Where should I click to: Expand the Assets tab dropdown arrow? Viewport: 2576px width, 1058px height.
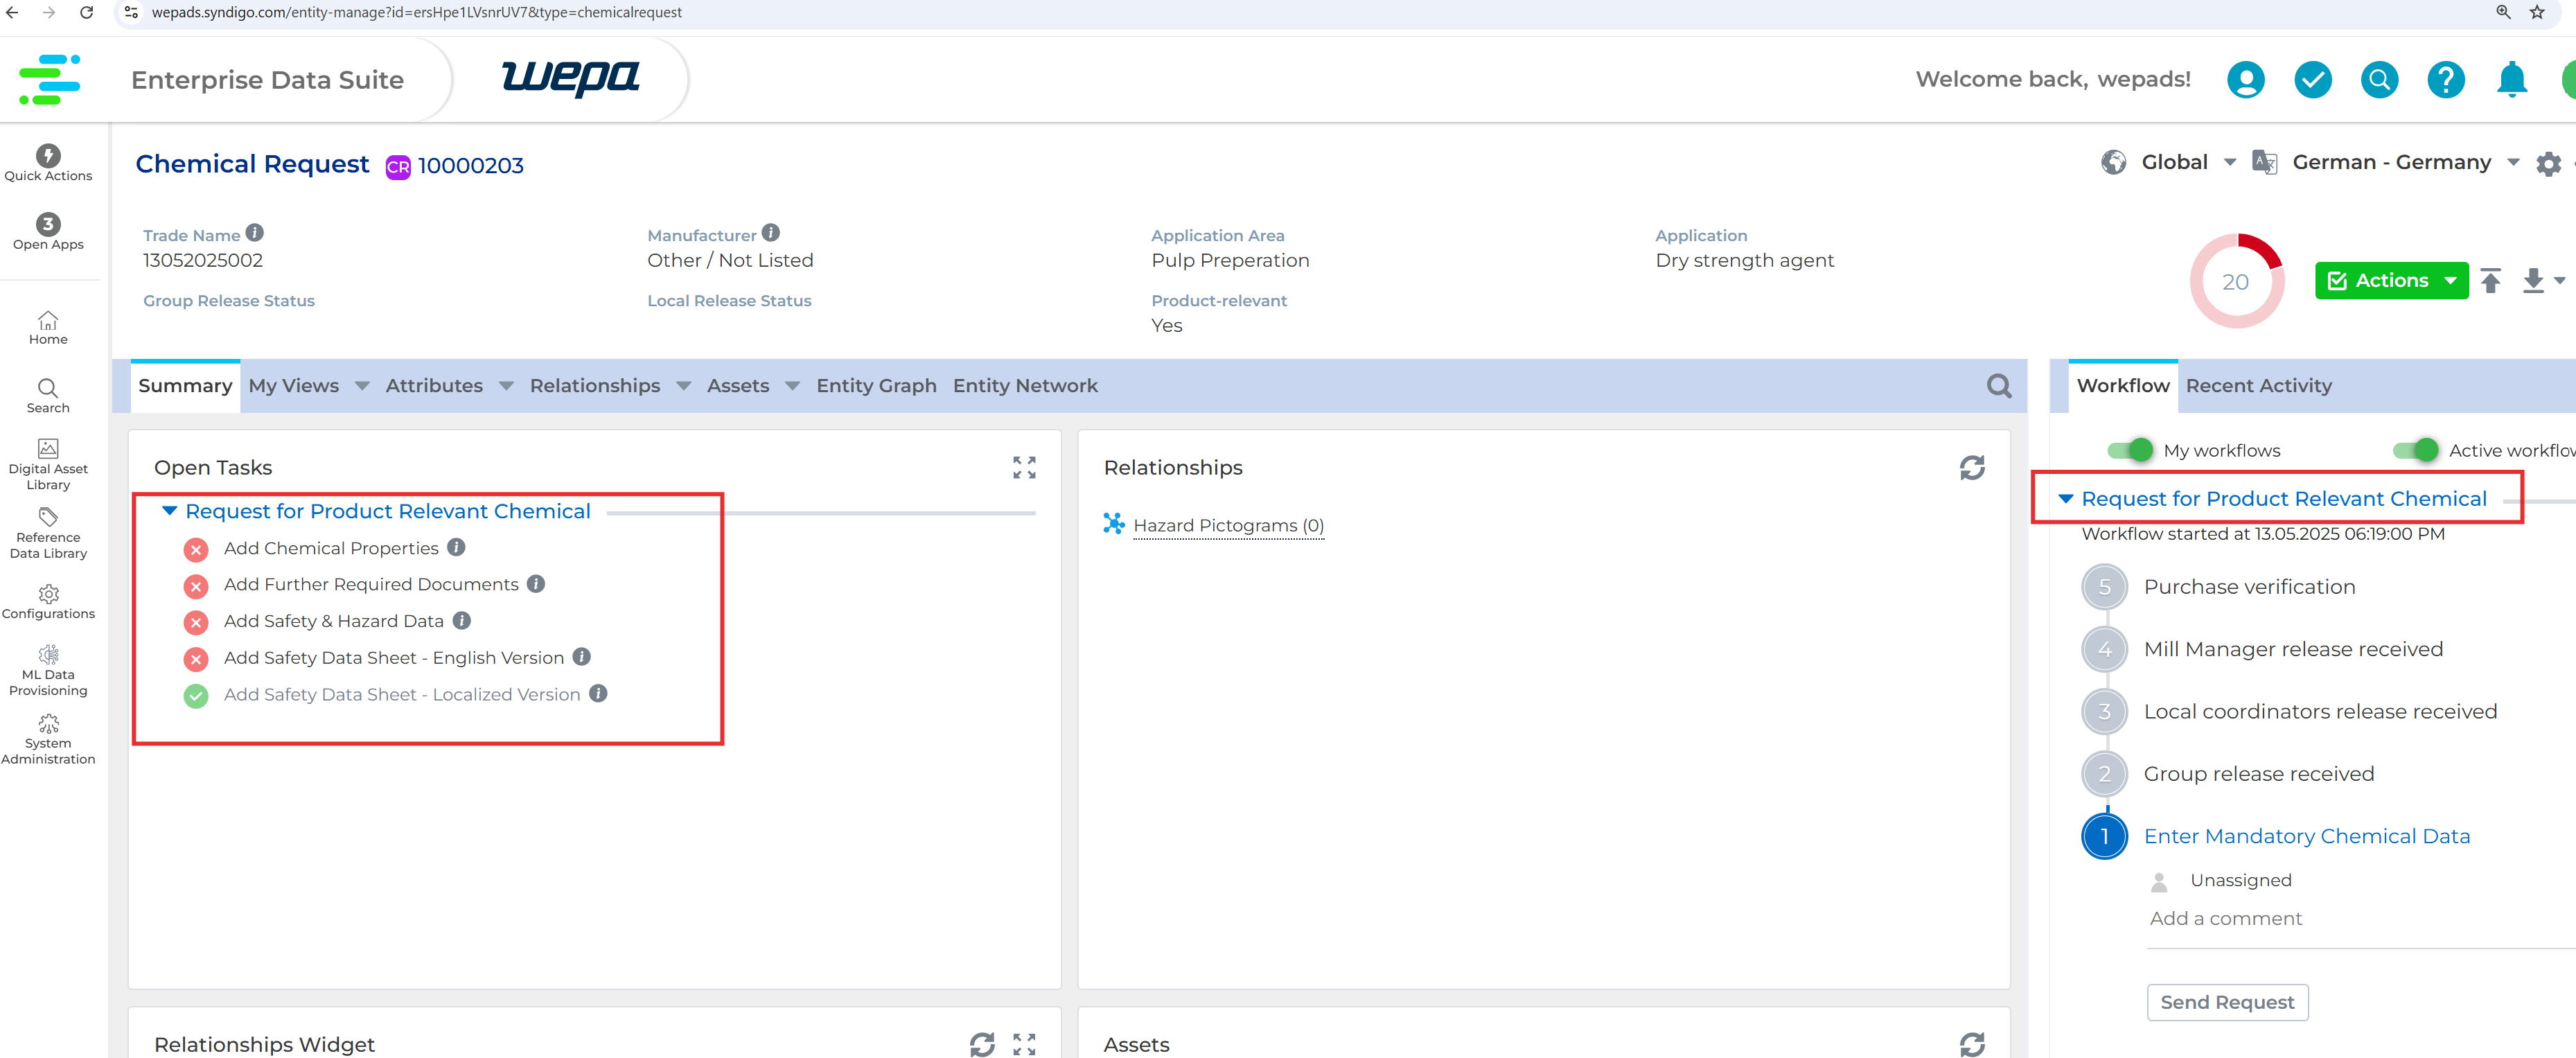[792, 386]
